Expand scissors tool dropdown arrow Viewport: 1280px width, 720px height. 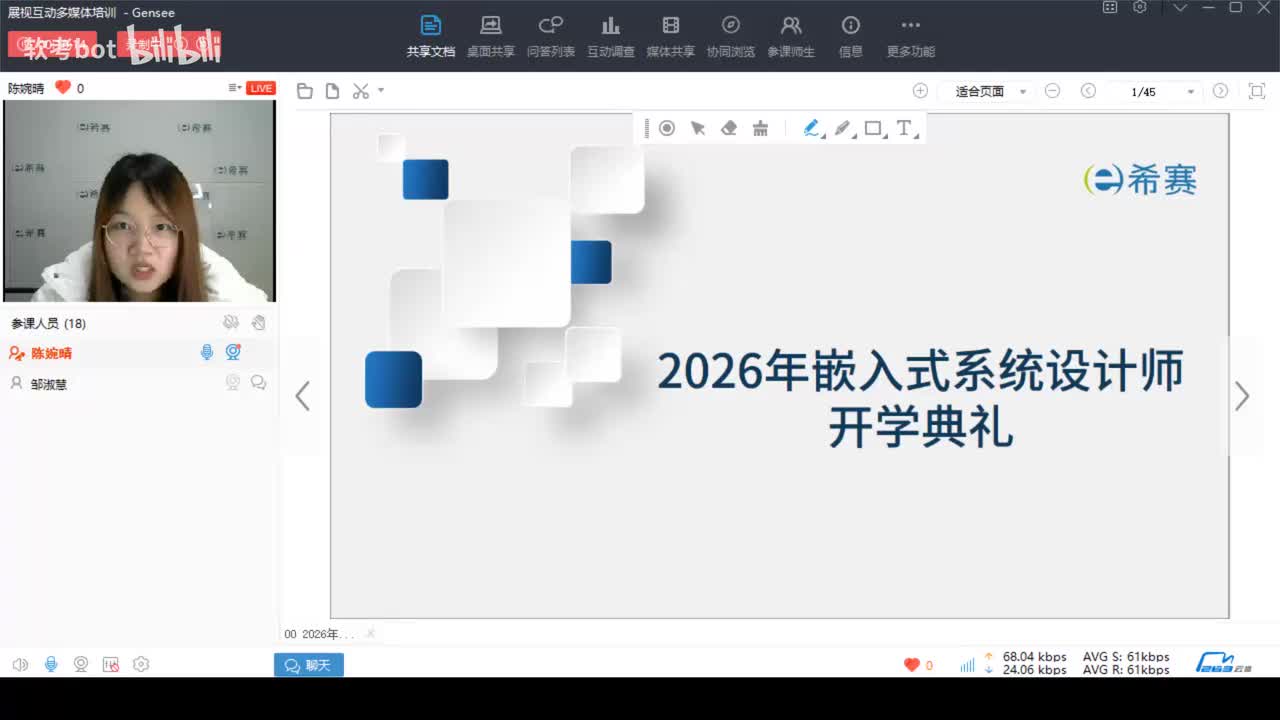click(x=381, y=91)
